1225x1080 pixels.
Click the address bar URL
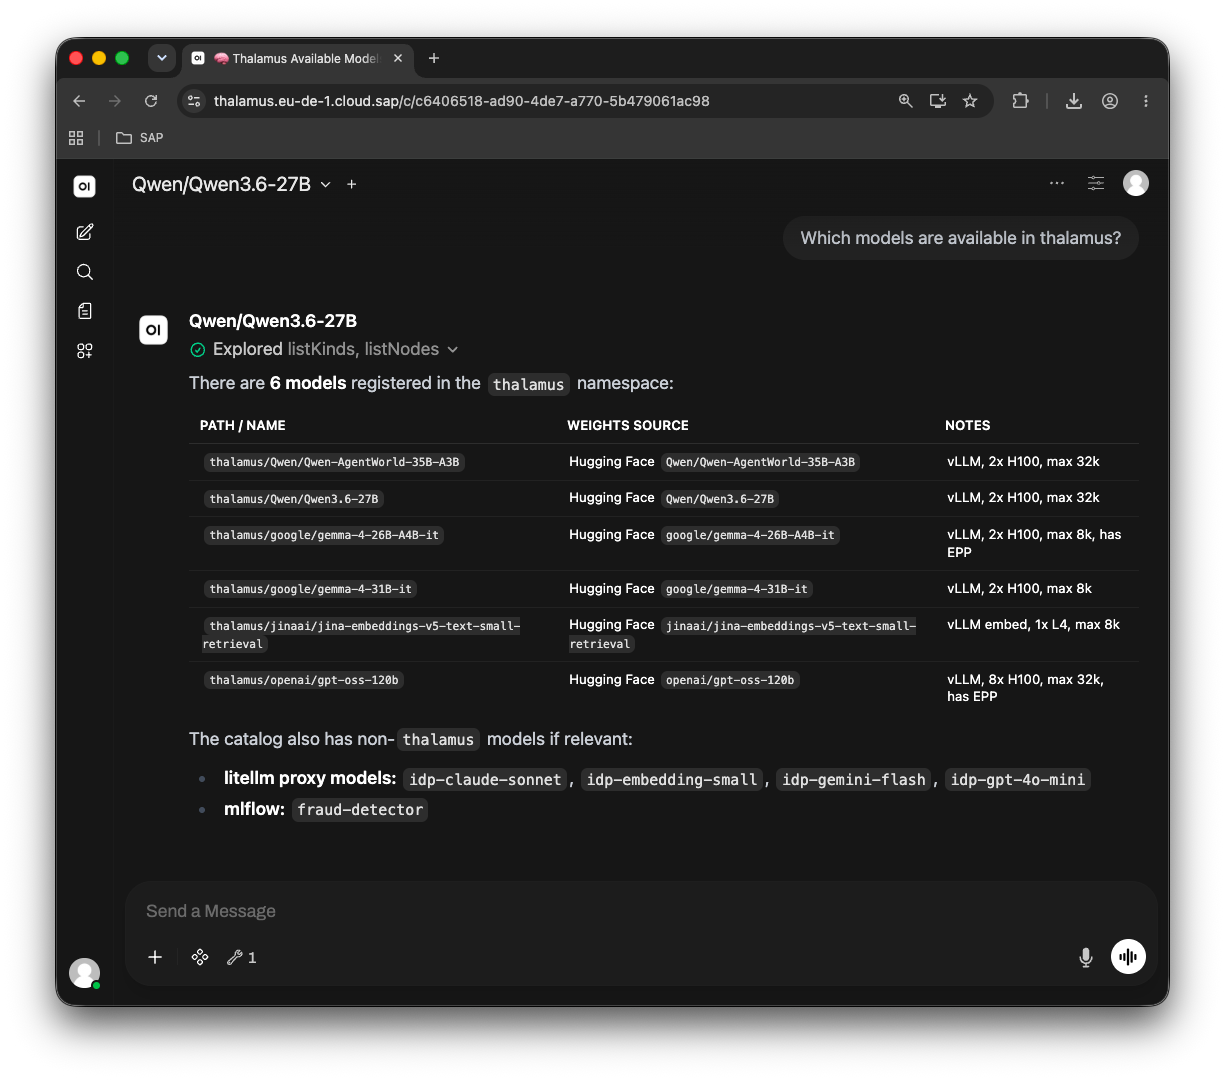(462, 101)
